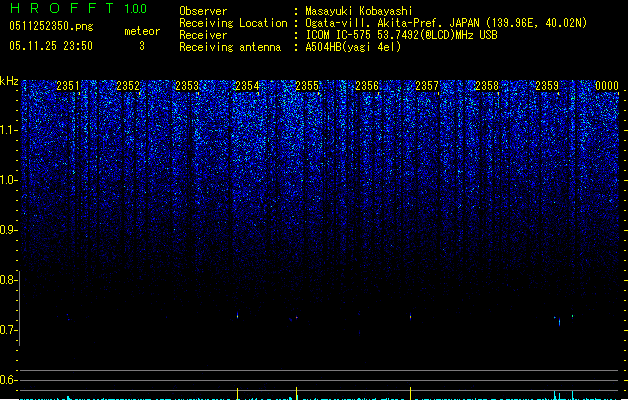Click the yellow detection bar below 2354

pos(237,394)
